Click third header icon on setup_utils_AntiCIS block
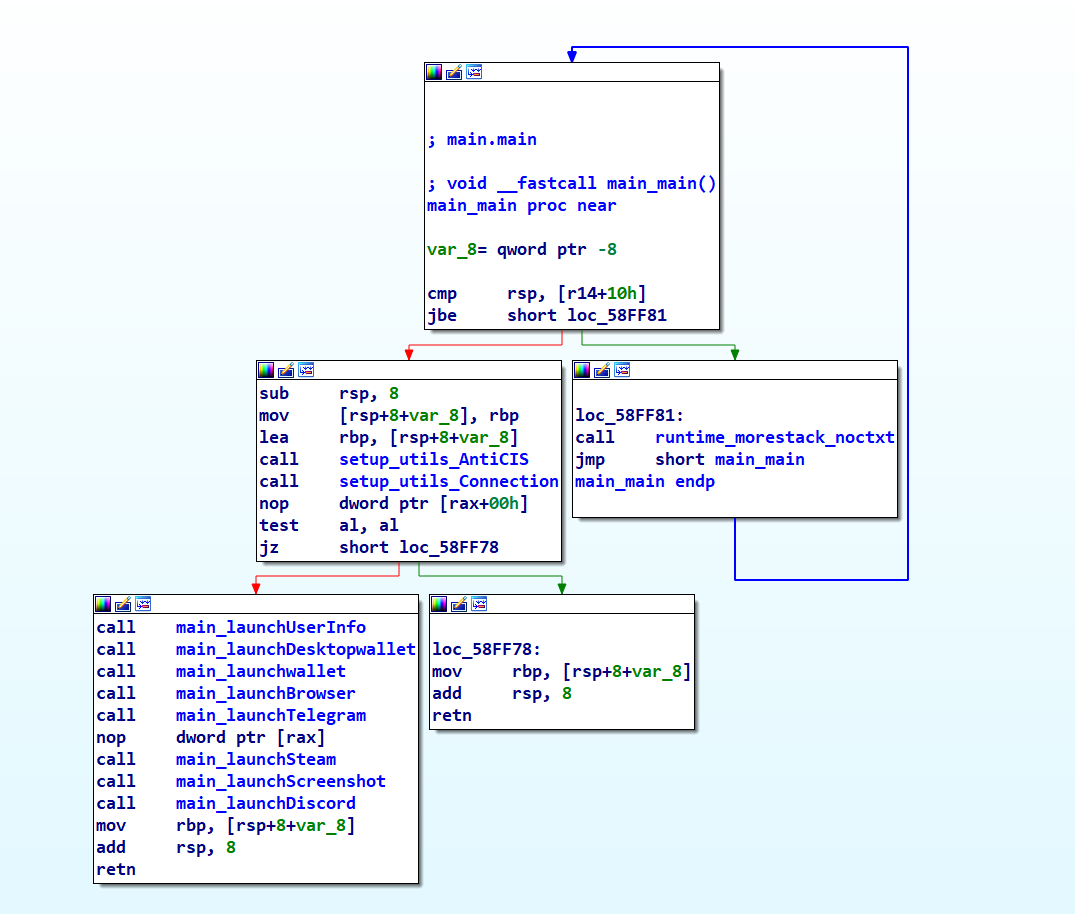This screenshot has height=914, width=1075. [306, 370]
